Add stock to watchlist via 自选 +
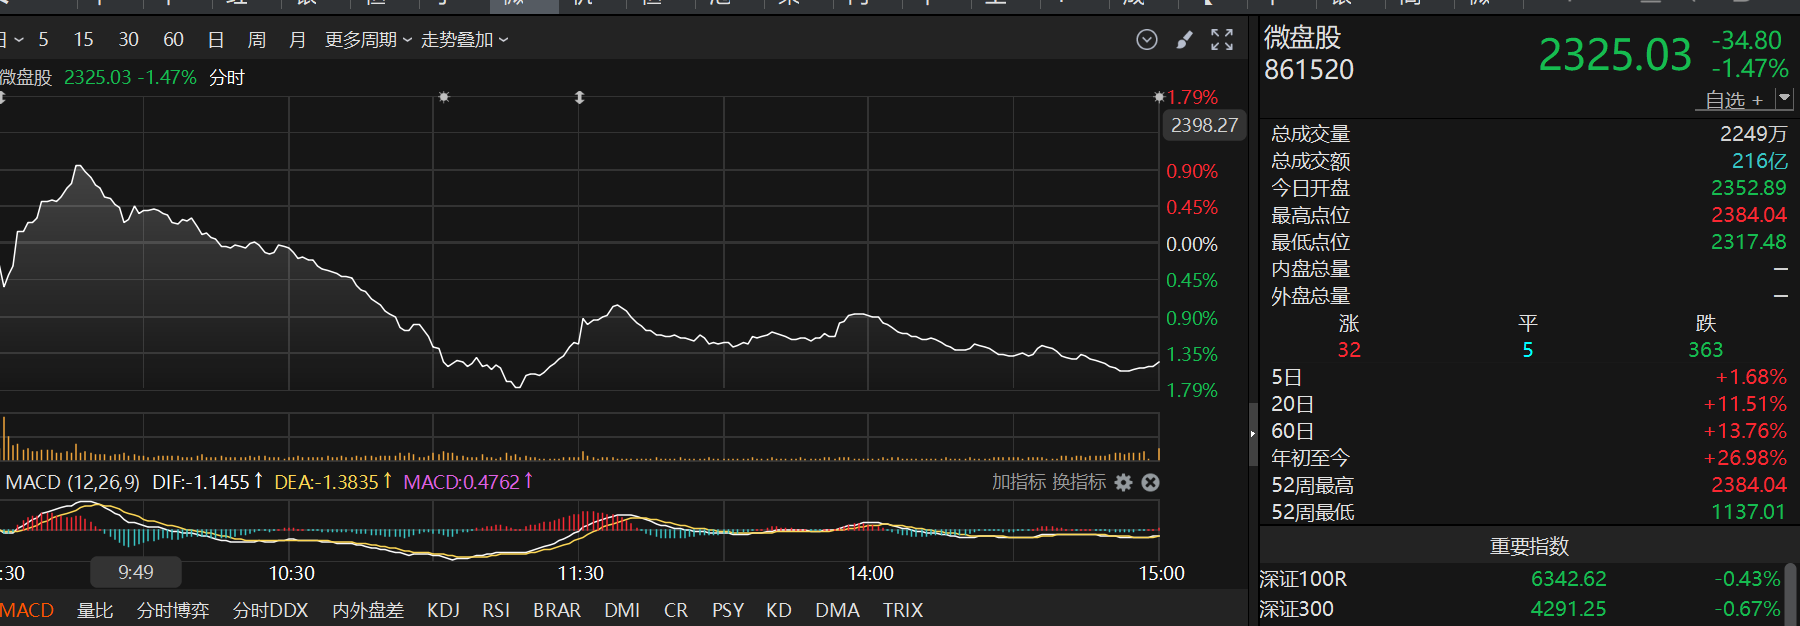This screenshot has width=1800, height=626. [1734, 100]
